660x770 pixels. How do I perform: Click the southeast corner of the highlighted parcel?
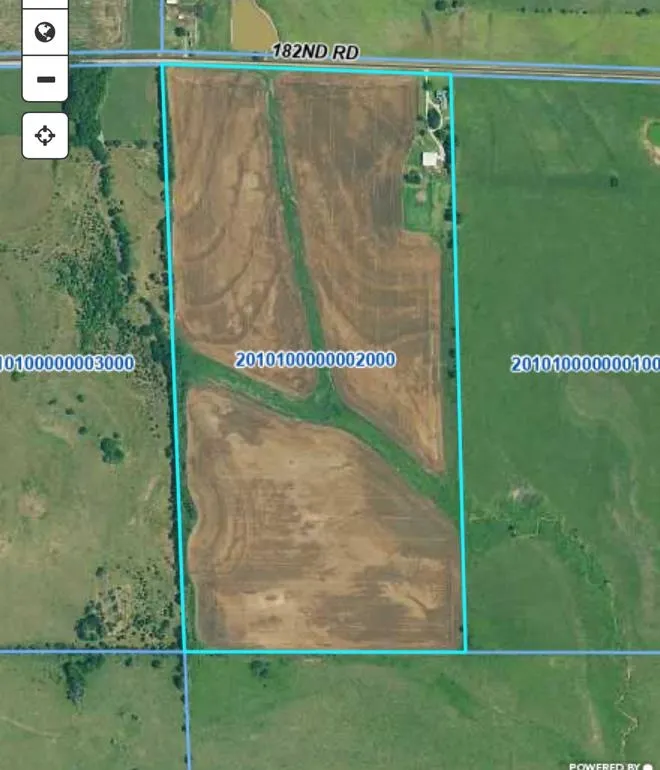(466, 652)
